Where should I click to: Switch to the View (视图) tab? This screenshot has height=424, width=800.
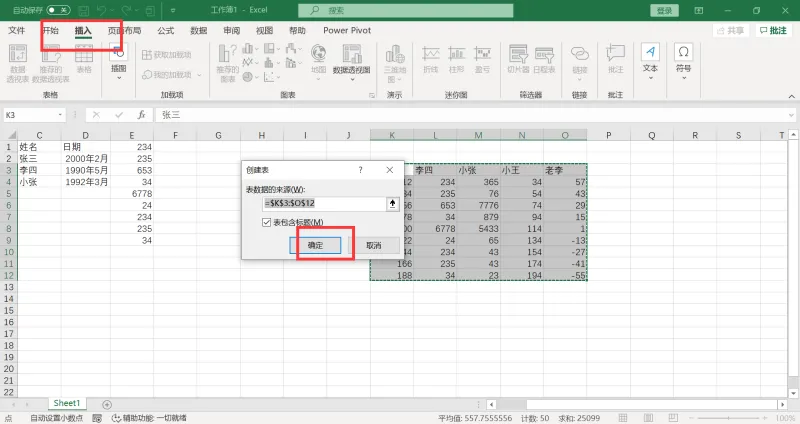(264, 31)
